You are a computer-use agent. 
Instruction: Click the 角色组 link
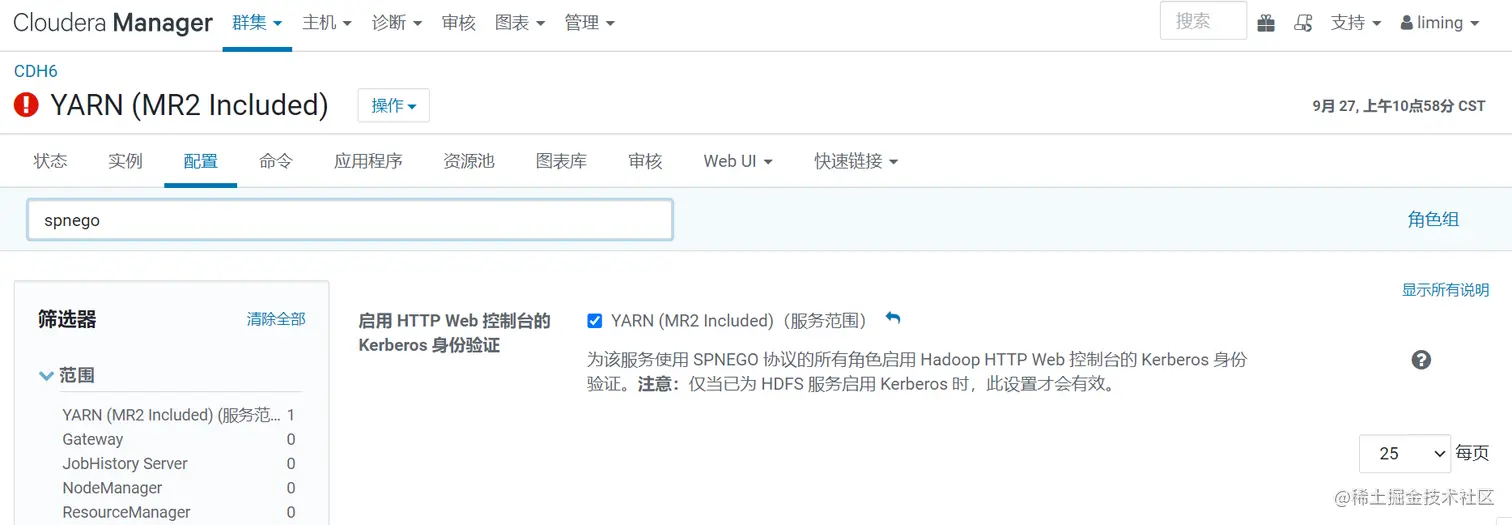pyautogui.click(x=1433, y=220)
